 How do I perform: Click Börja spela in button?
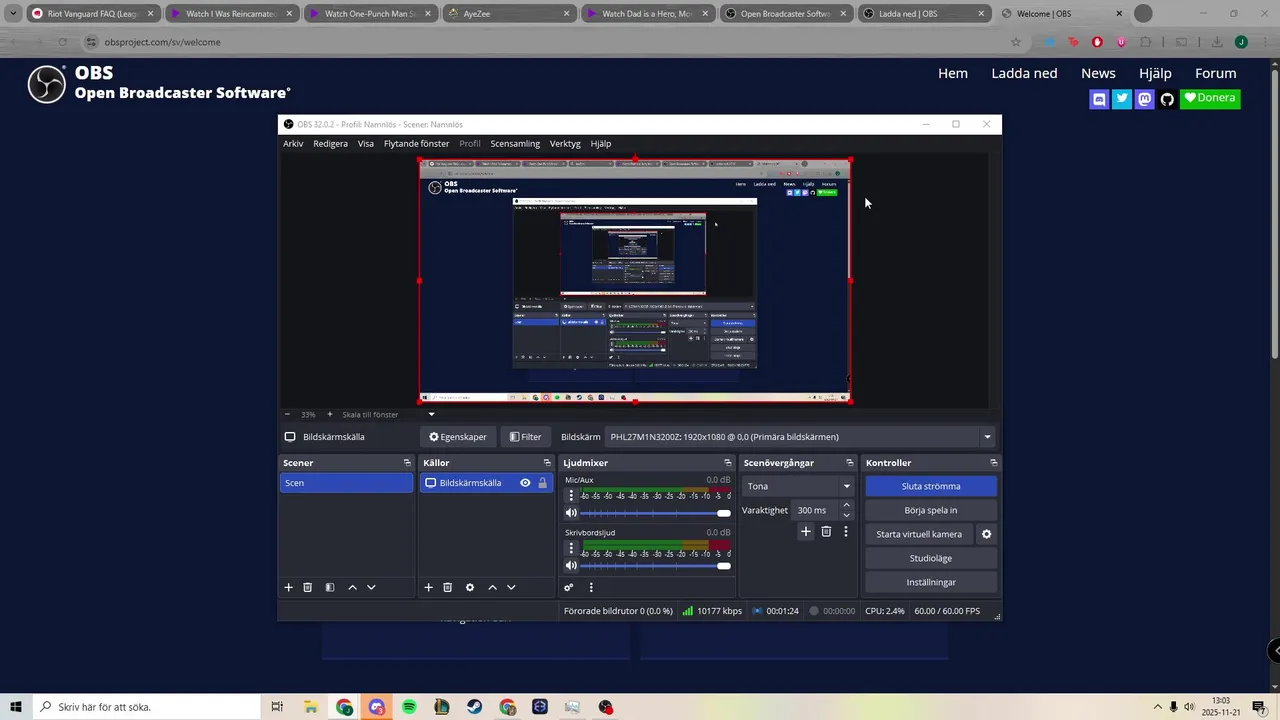(x=931, y=510)
